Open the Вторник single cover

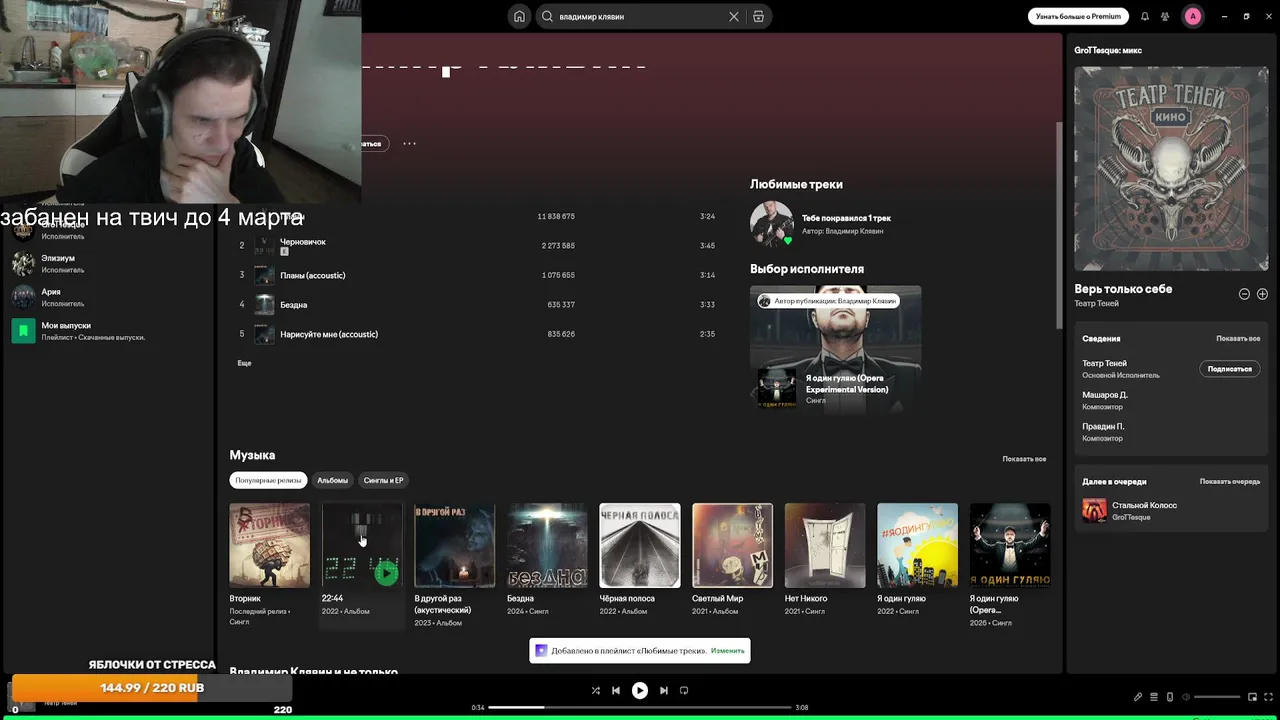click(x=269, y=545)
